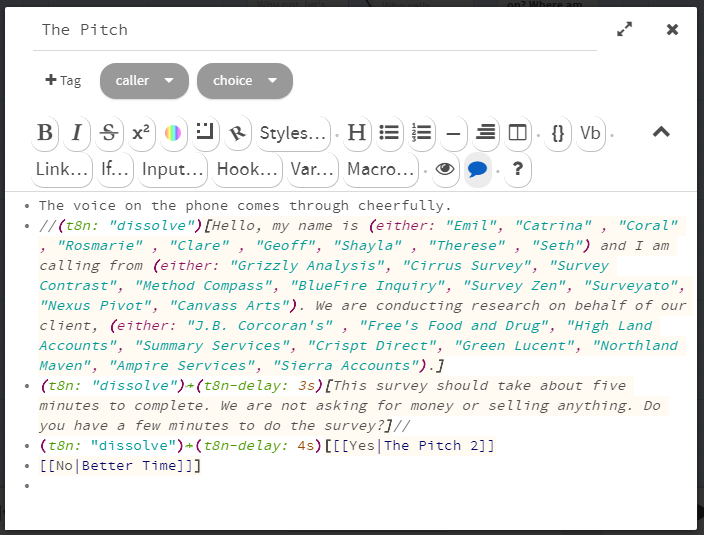Open help with the question mark

[518, 170]
